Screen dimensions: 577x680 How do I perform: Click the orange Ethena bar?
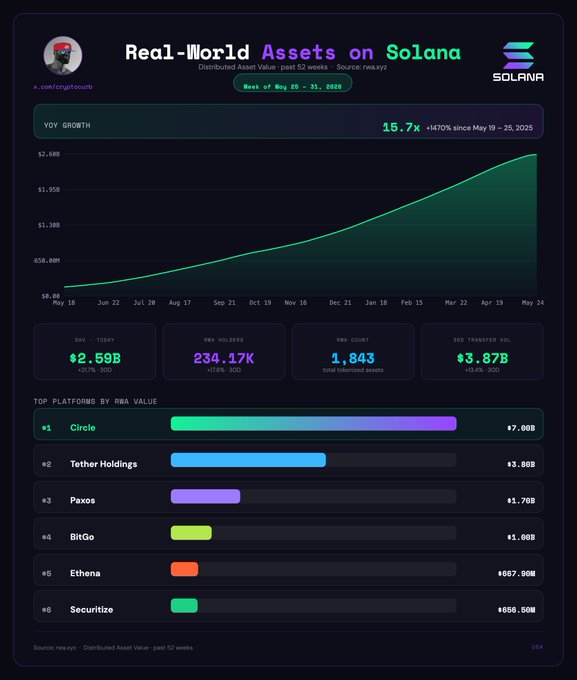pos(184,569)
